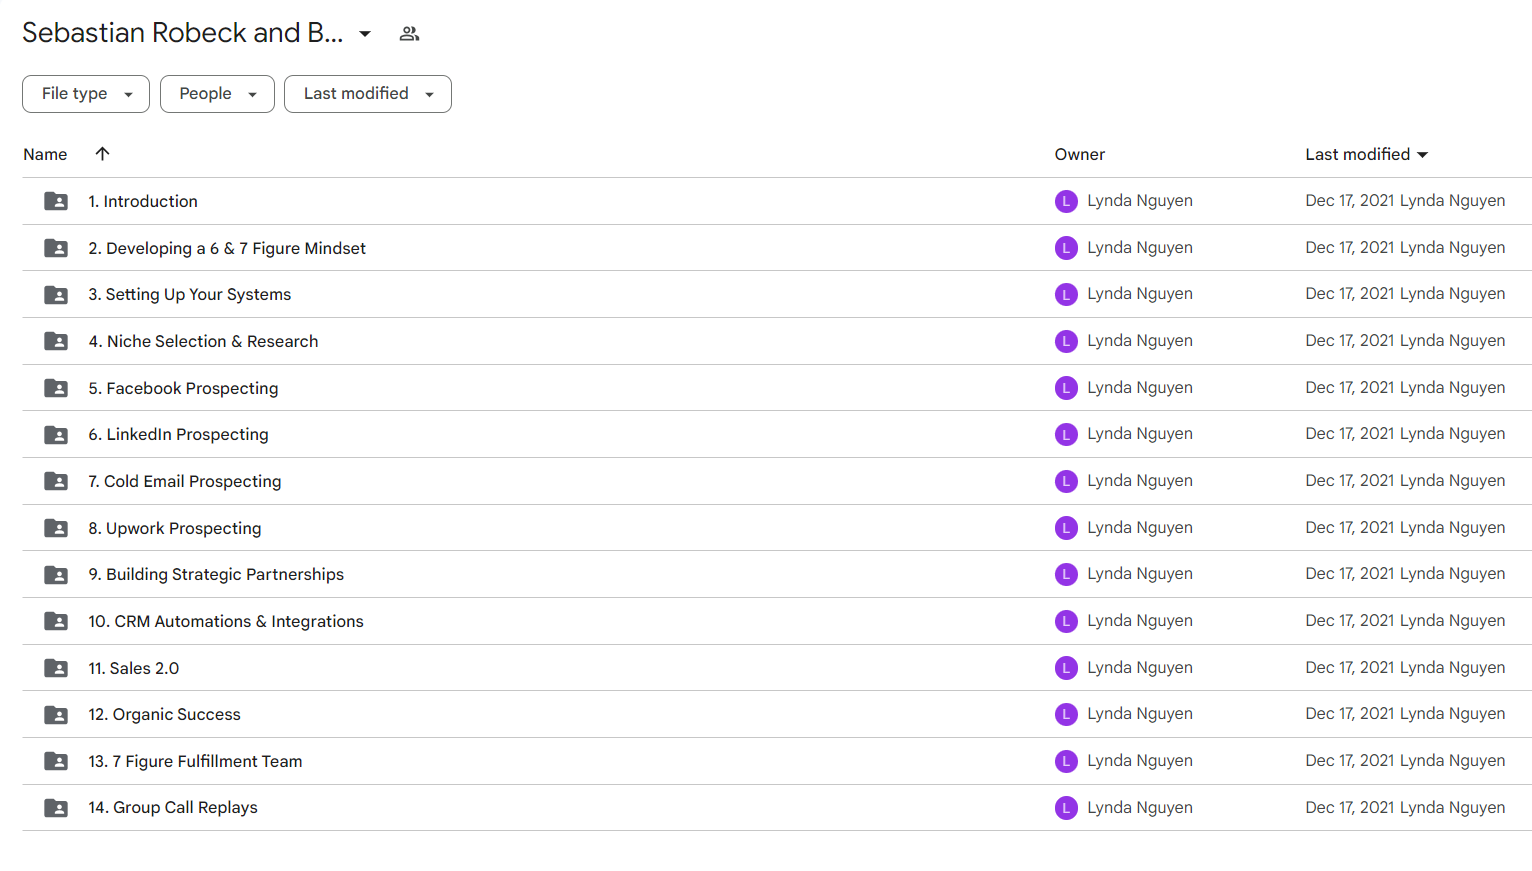This screenshot has height=871, width=1532.
Task: Click Lynda Nguyen owner name in 2. Developing row
Action: click(1140, 248)
